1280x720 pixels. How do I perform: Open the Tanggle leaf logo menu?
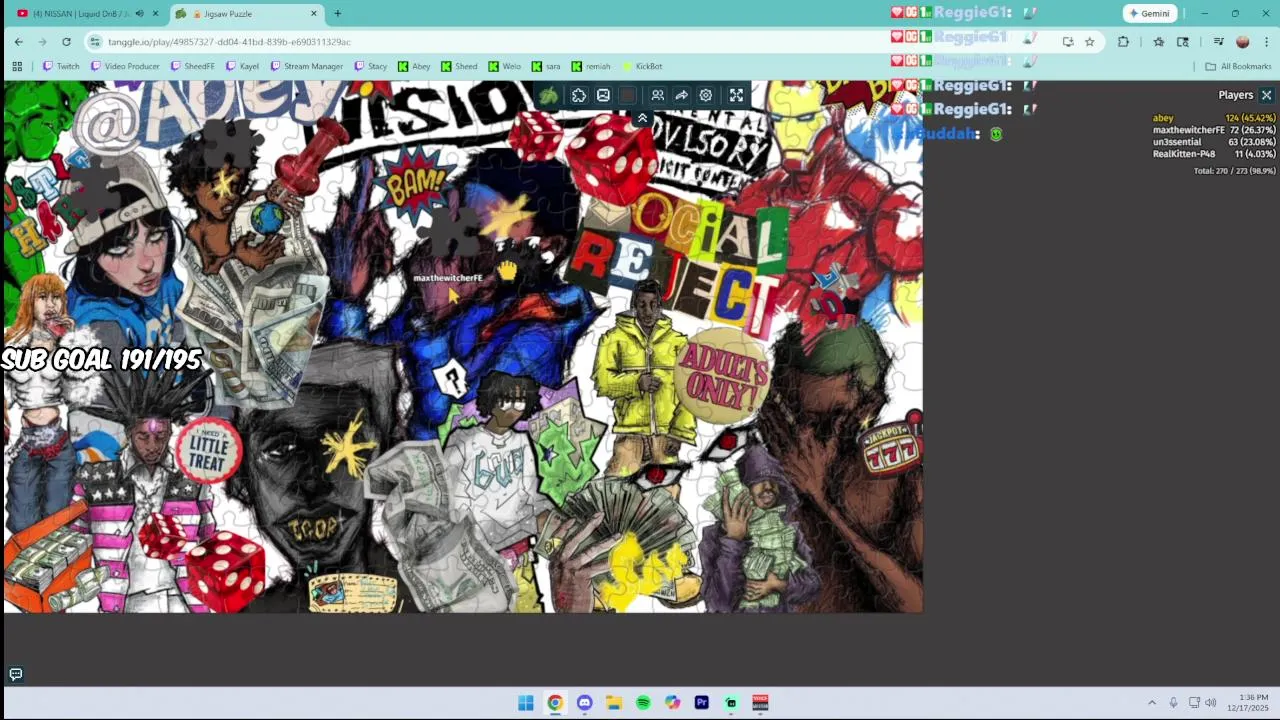coord(549,95)
